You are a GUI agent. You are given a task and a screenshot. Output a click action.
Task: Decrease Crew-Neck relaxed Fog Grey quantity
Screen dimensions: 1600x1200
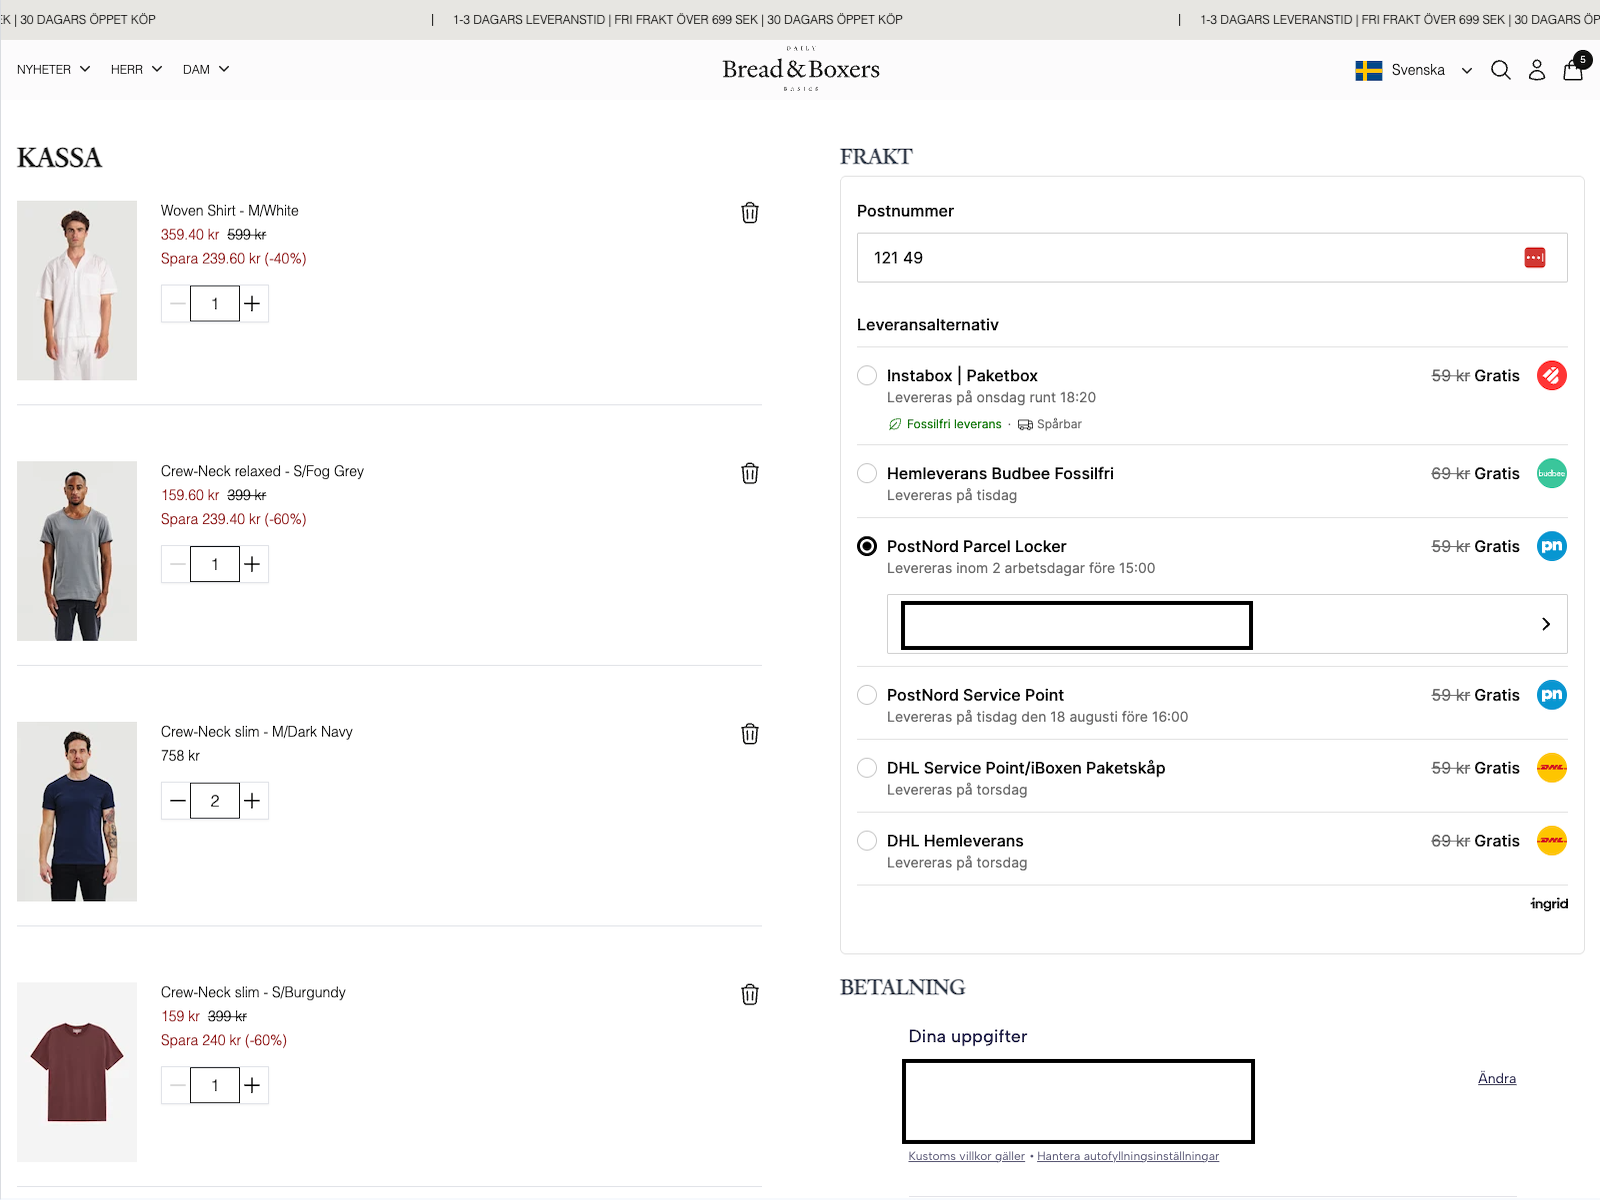(177, 564)
